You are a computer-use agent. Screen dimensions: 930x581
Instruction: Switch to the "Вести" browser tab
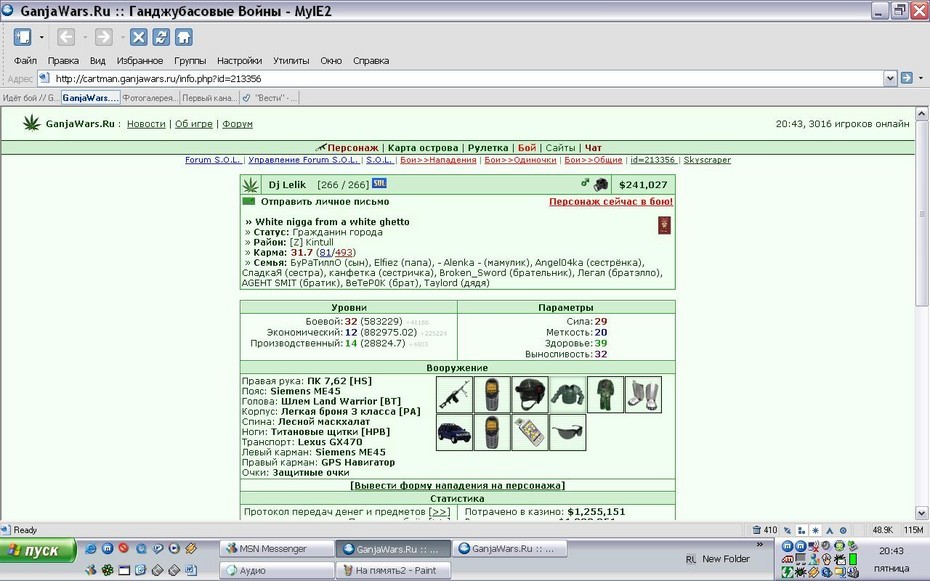pyautogui.click(x=269, y=98)
